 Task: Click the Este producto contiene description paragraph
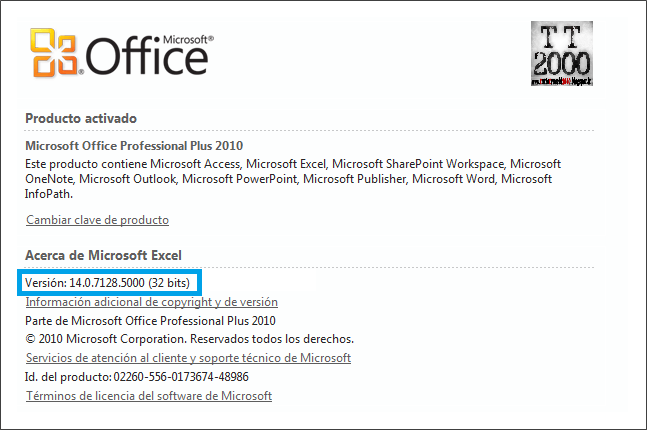pos(293,179)
